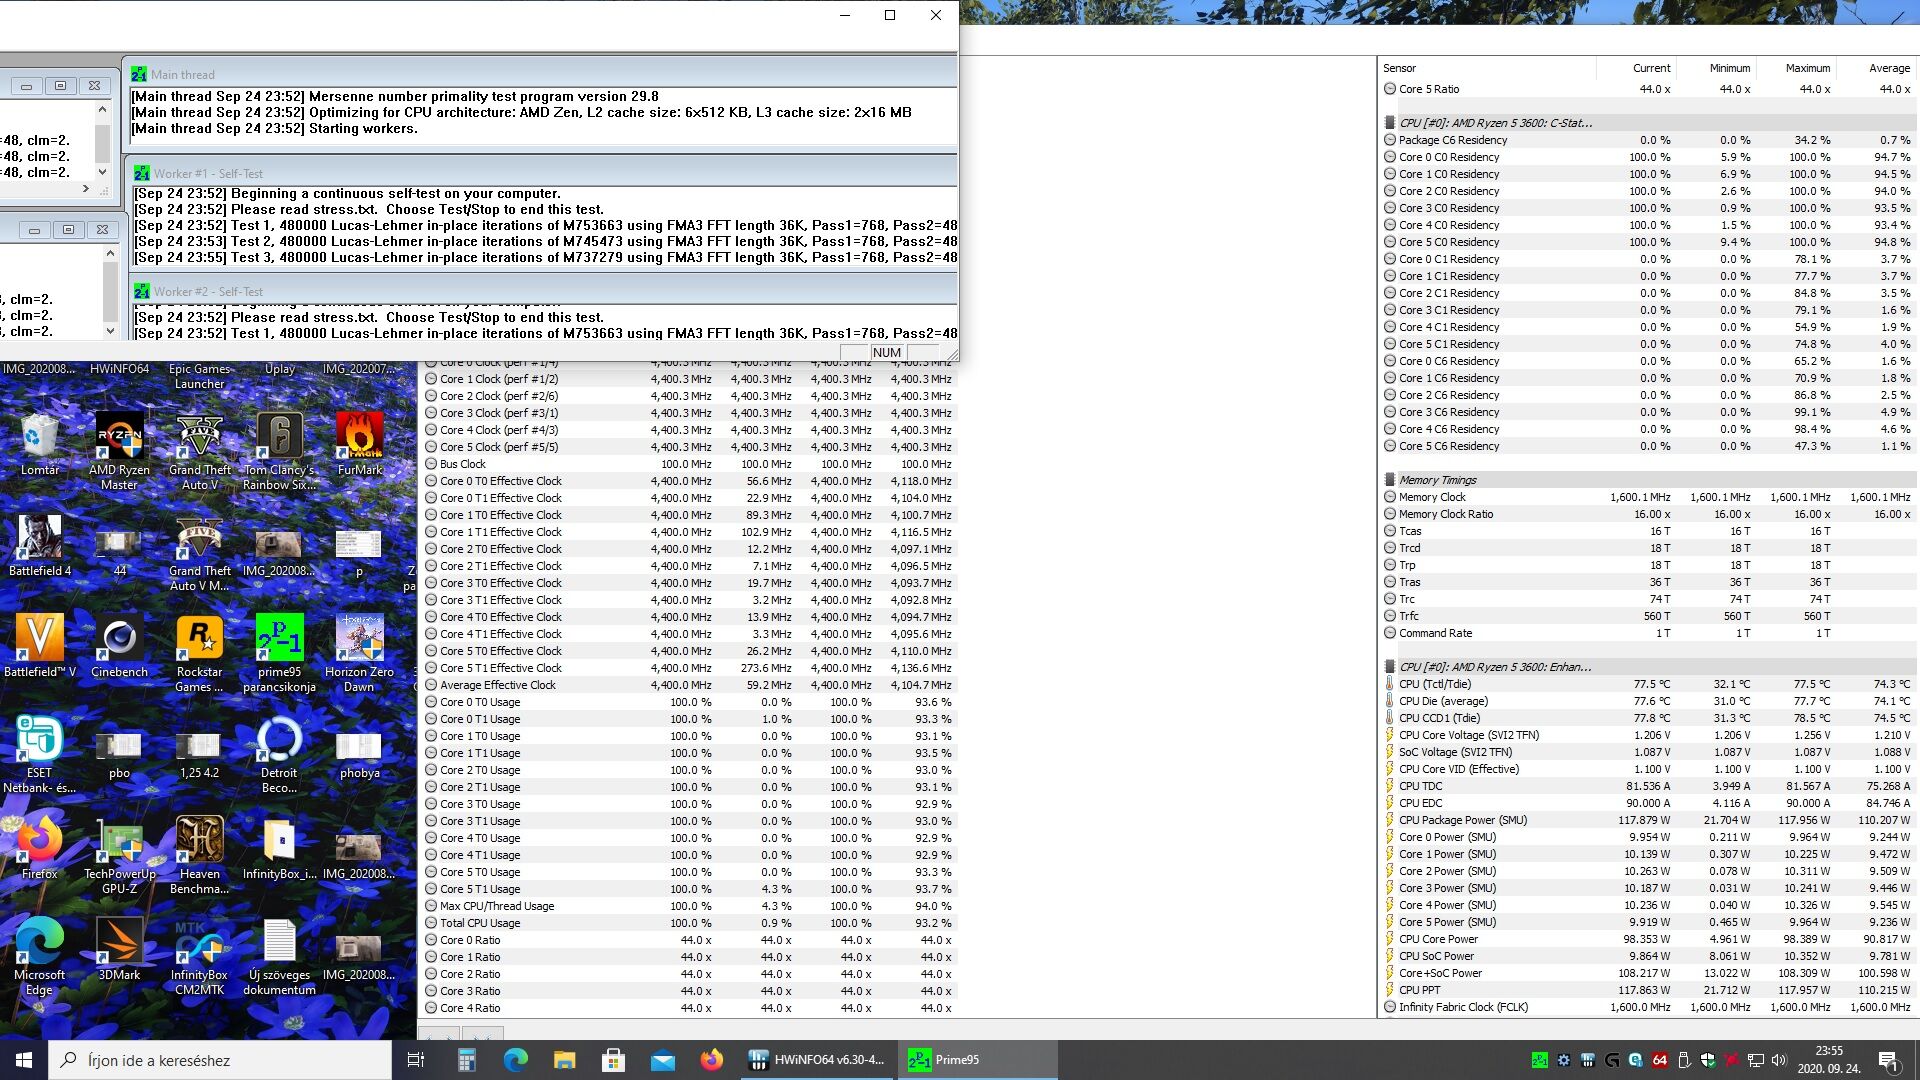Select the Firefox desktop shortcut
Image resolution: width=1920 pixels, height=1080 pixels.
tap(40, 848)
